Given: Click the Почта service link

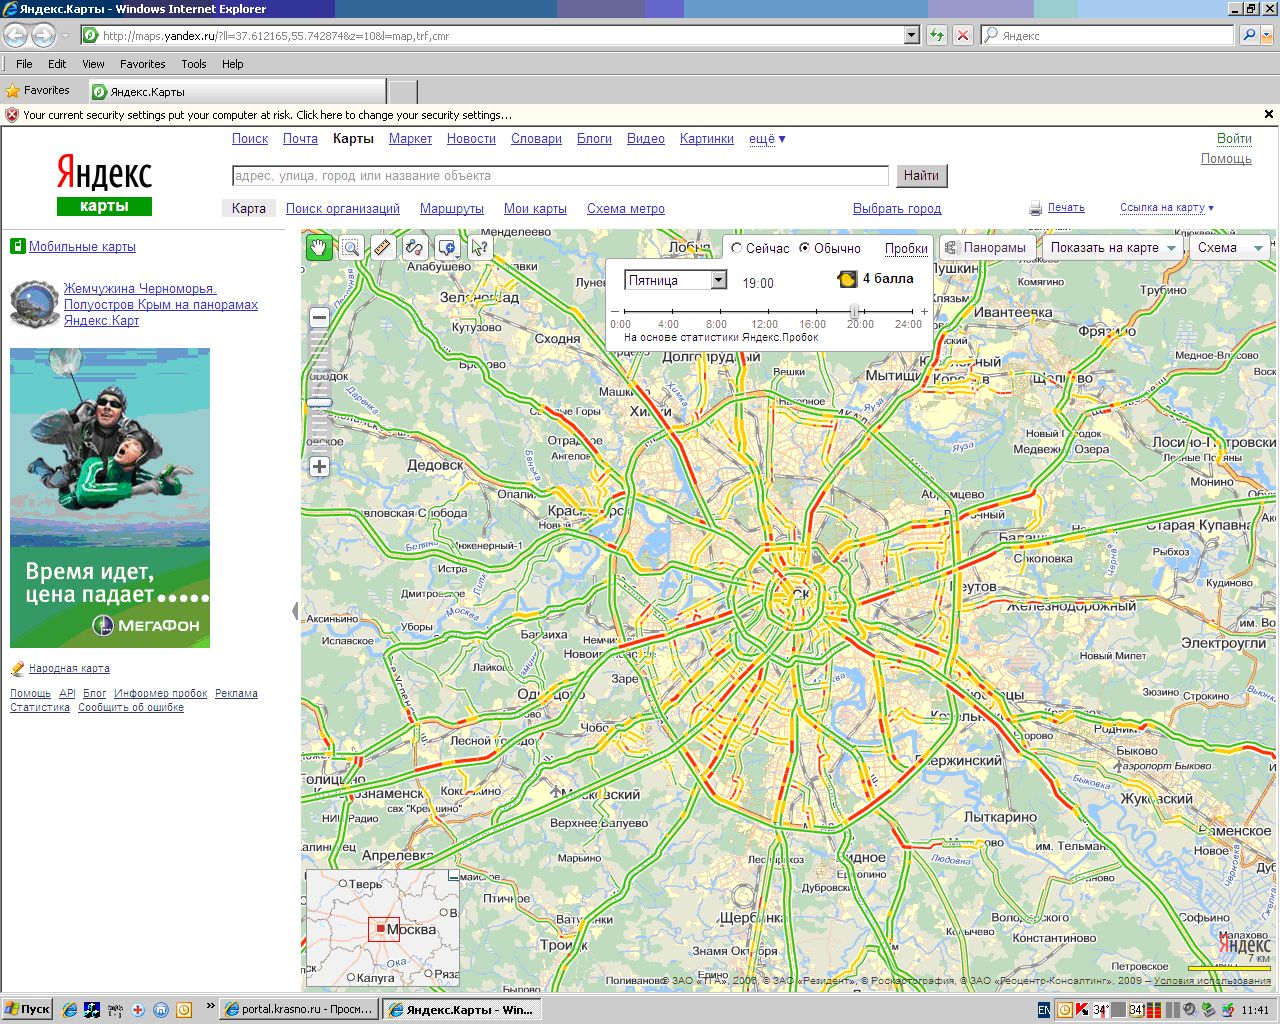Looking at the screenshot, I should tap(300, 139).
